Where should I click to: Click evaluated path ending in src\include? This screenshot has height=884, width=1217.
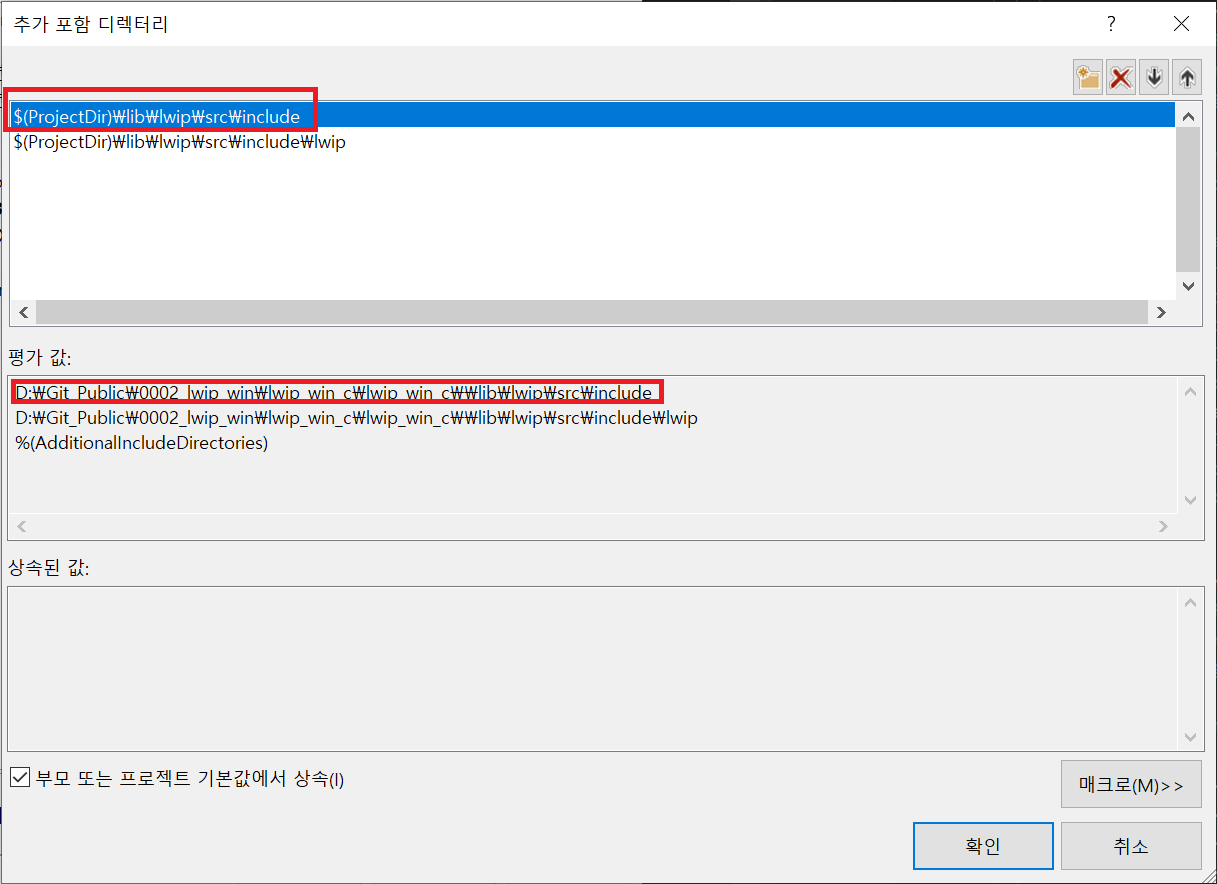click(x=334, y=393)
